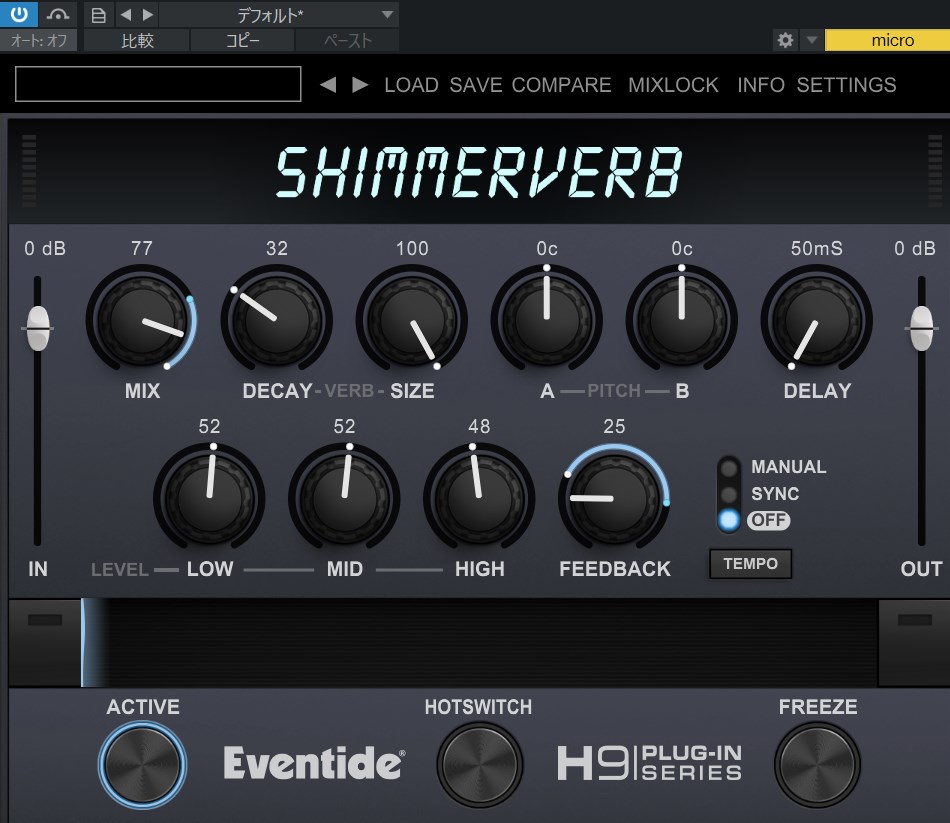950x823 pixels.
Task: Open the SETTINGS menu
Action: point(846,85)
